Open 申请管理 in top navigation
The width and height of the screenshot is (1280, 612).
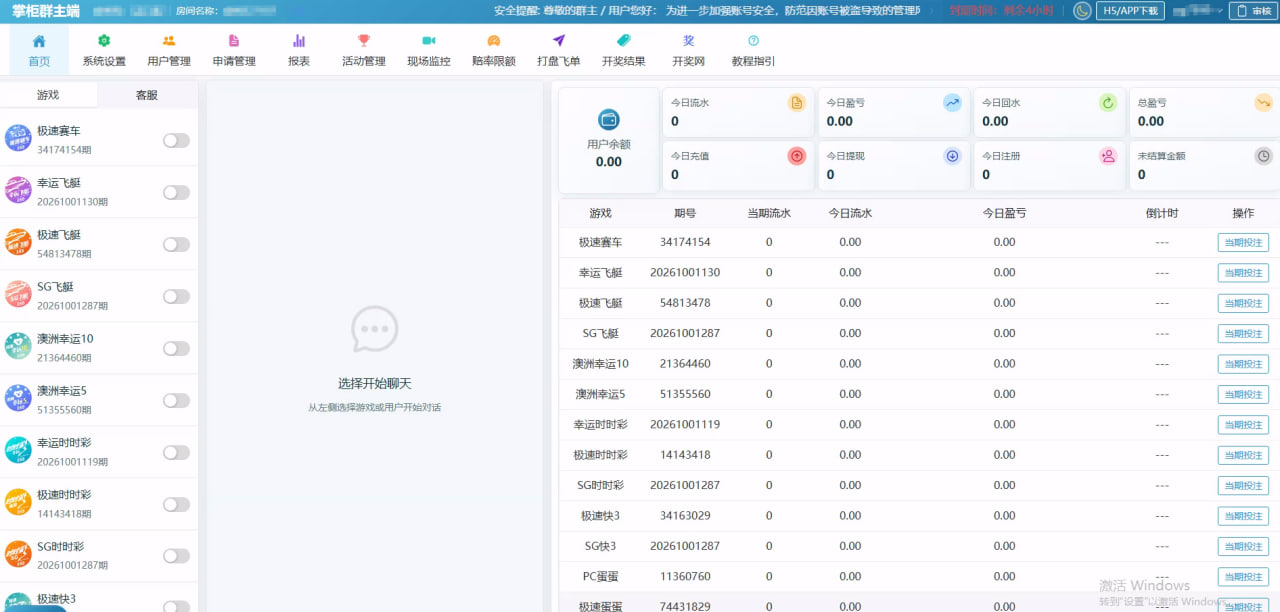(x=234, y=50)
